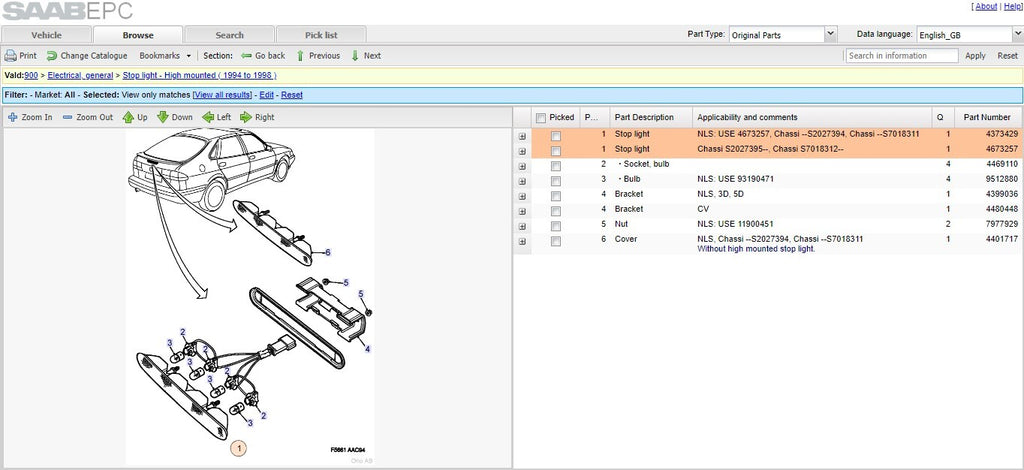Image resolution: width=1024 pixels, height=470 pixels.
Task: Check Picked for Bracket 4399036
Action: click(555, 196)
